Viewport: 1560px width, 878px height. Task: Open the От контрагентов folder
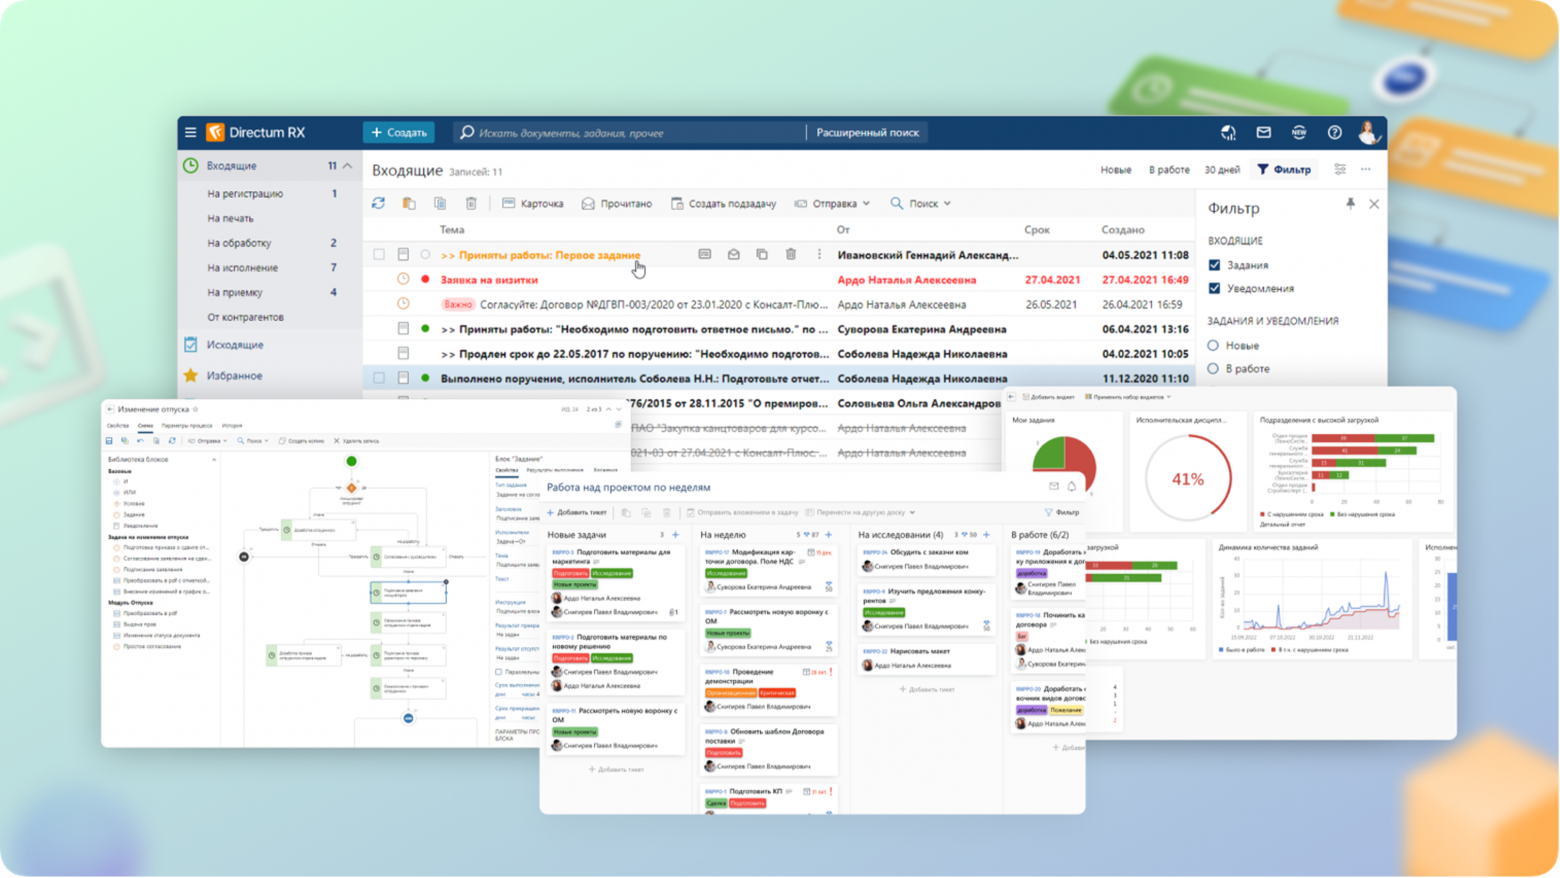tap(245, 317)
